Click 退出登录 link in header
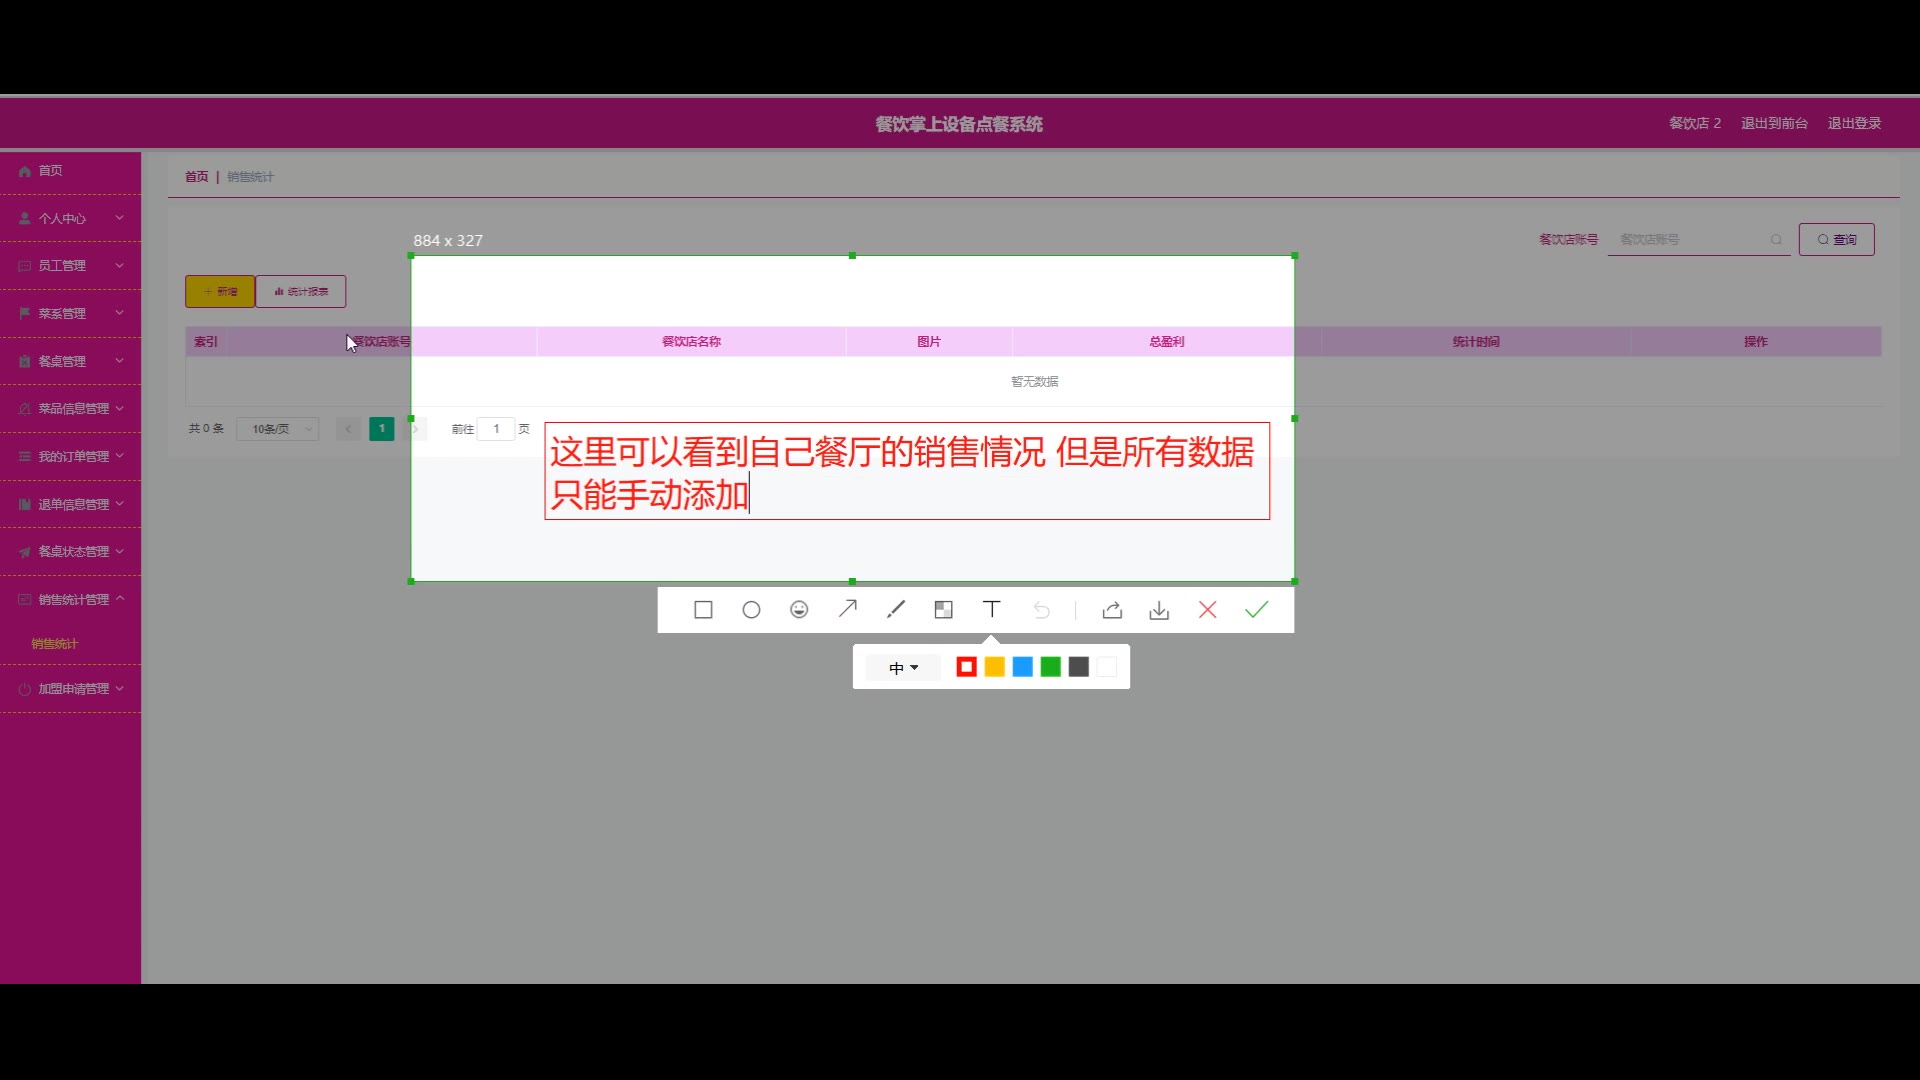1920x1080 pixels. click(1854, 123)
